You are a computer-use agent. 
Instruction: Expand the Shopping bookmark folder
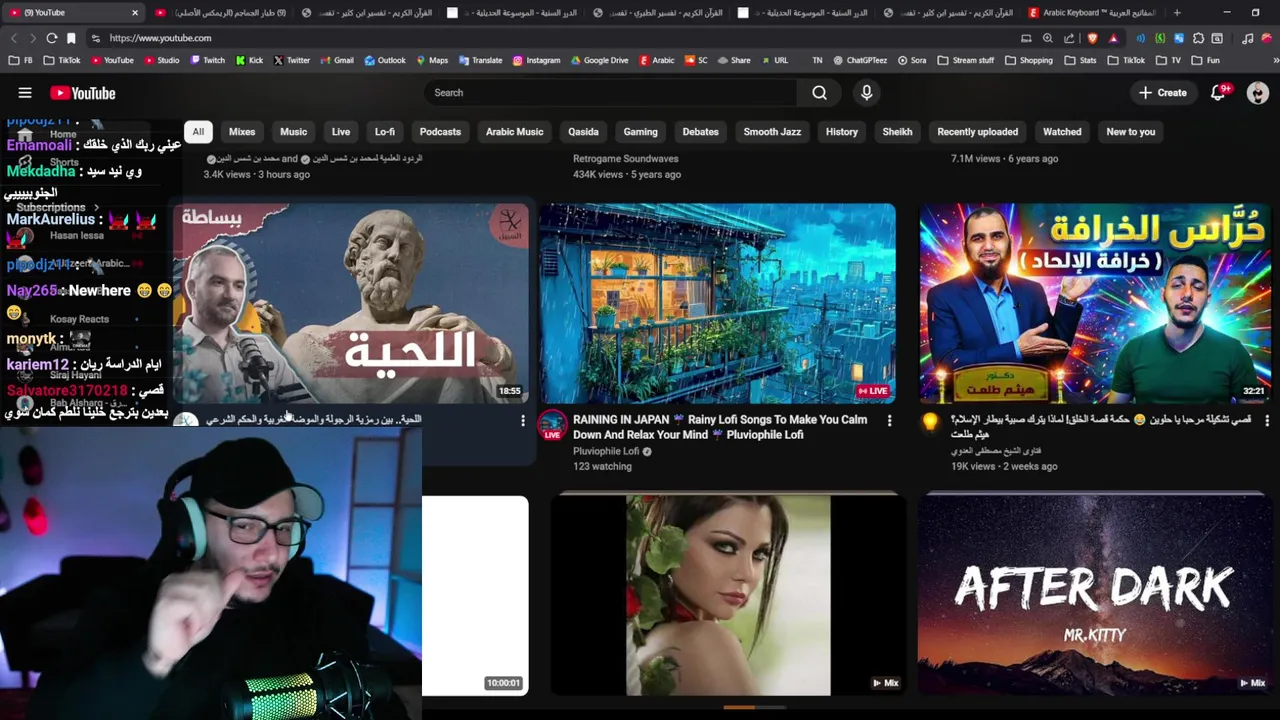tap(1029, 60)
